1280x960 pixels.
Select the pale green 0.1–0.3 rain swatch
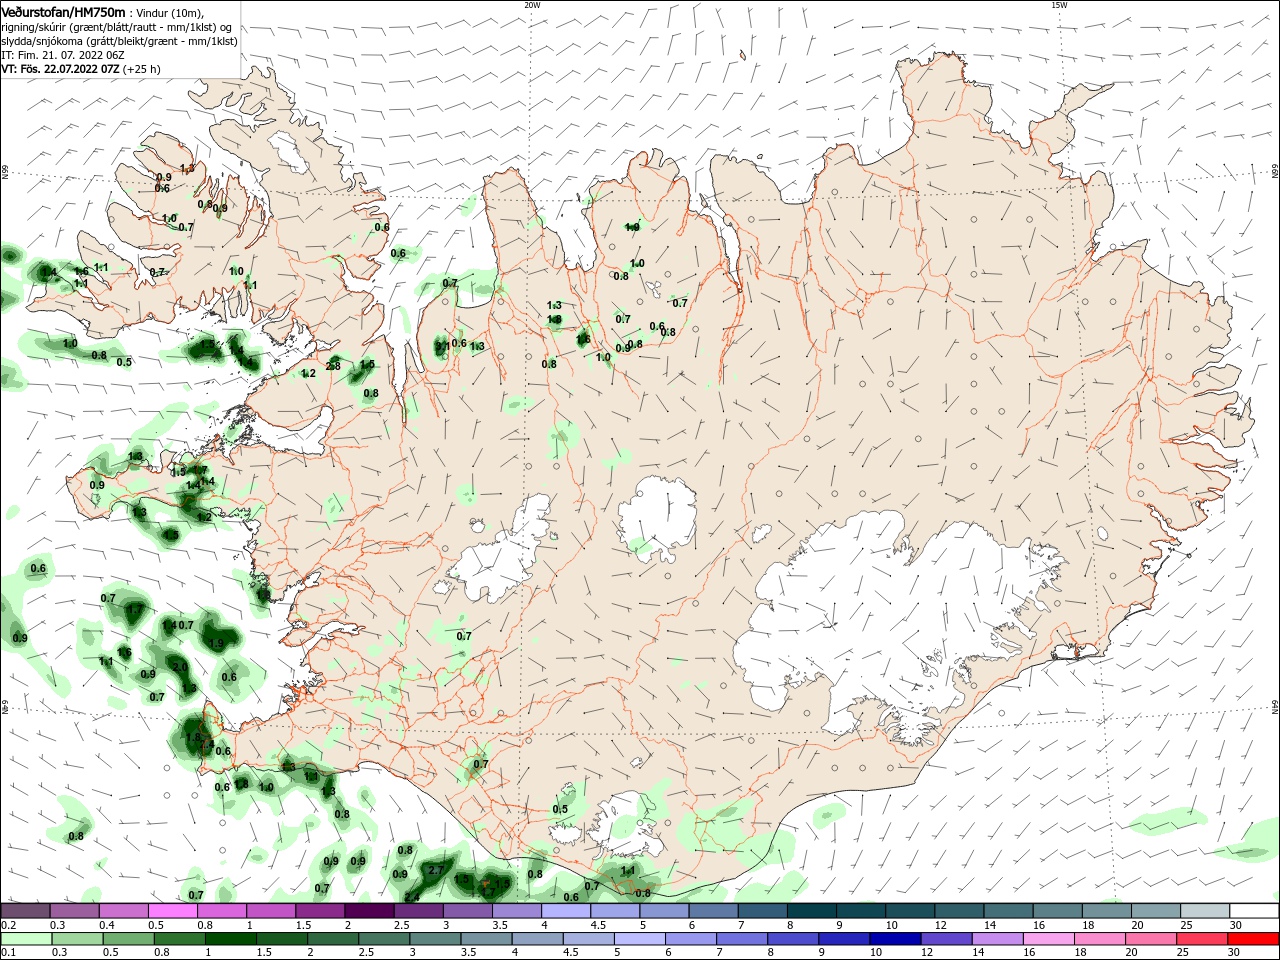(25, 939)
